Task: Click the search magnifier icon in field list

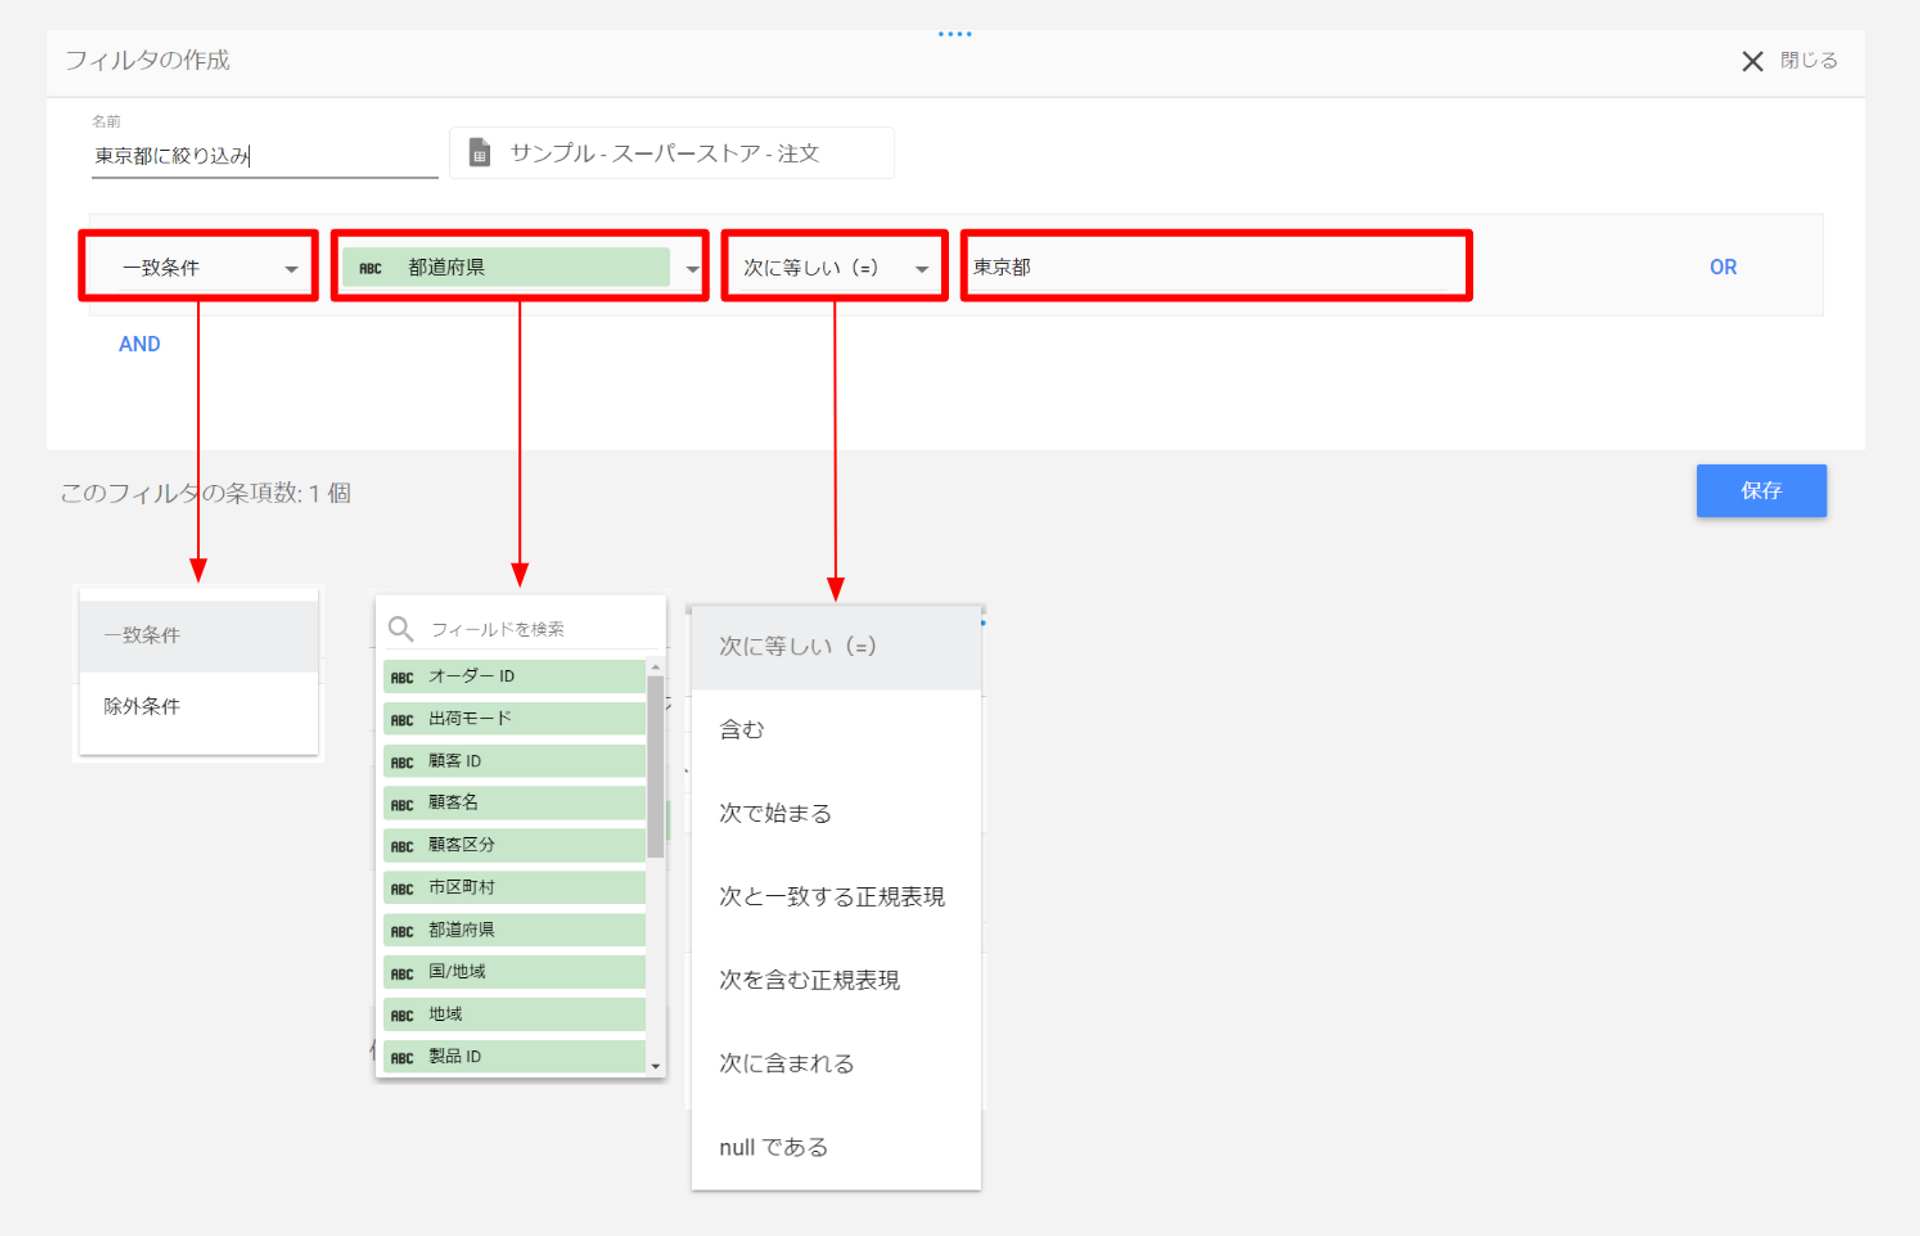Action: 401,628
